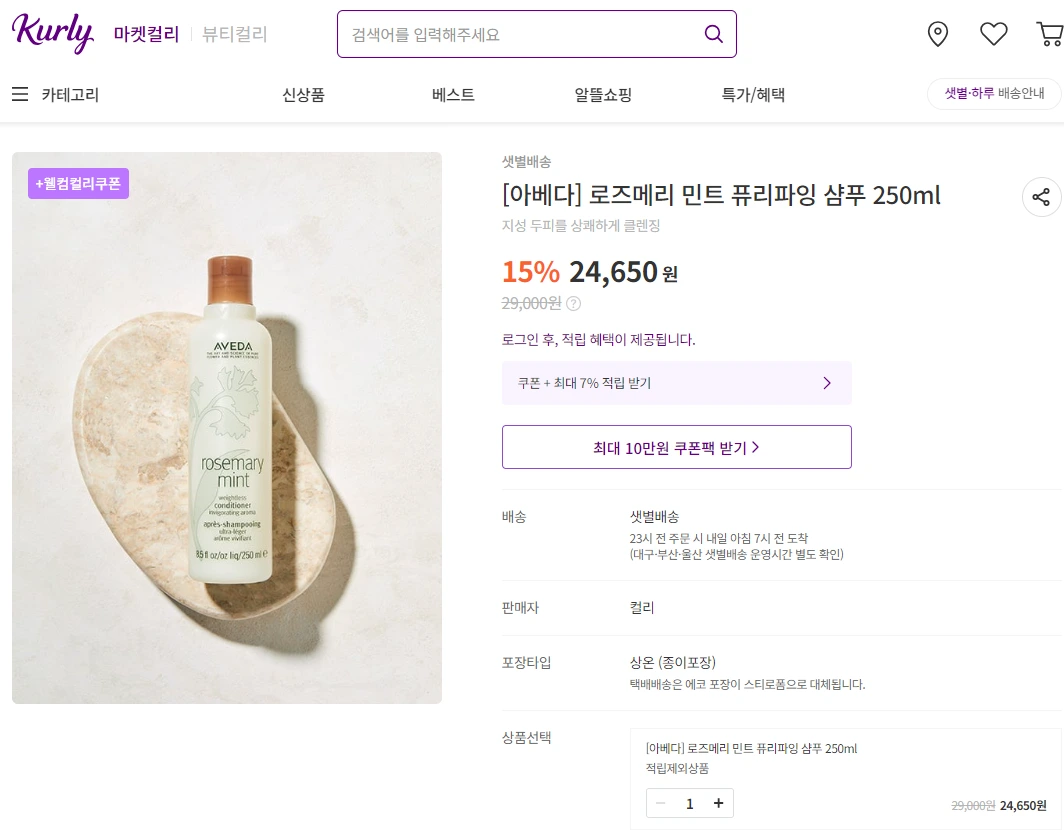Open the 베스트 menu
The height and width of the screenshot is (830, 1064).
[453, 94]
